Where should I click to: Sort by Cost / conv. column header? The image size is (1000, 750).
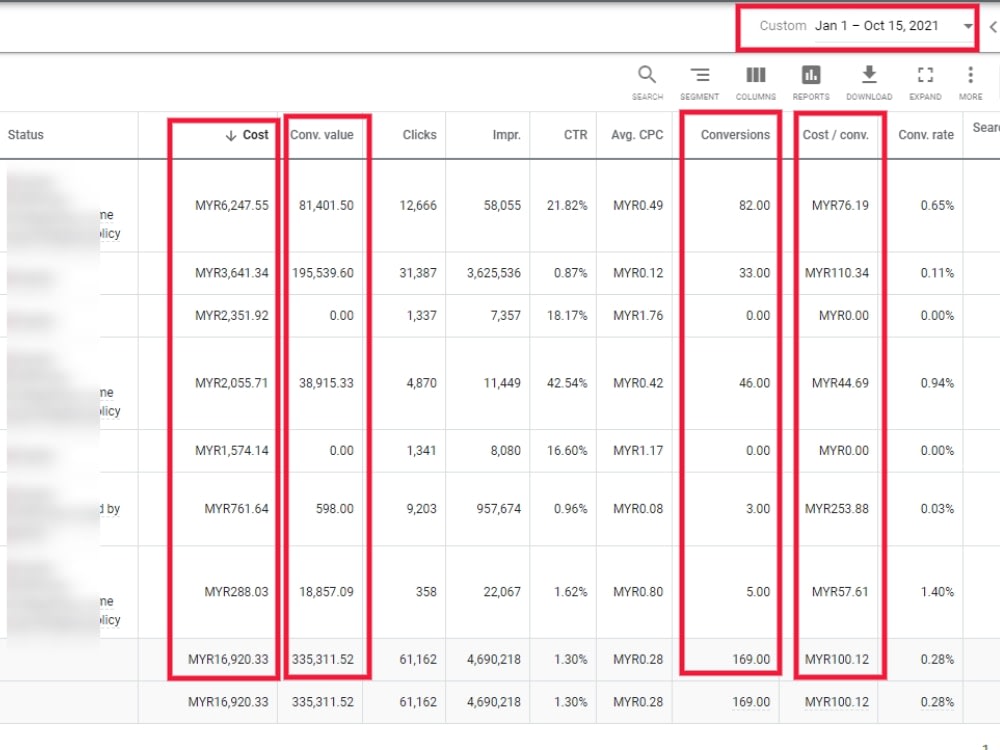(835, 135)
